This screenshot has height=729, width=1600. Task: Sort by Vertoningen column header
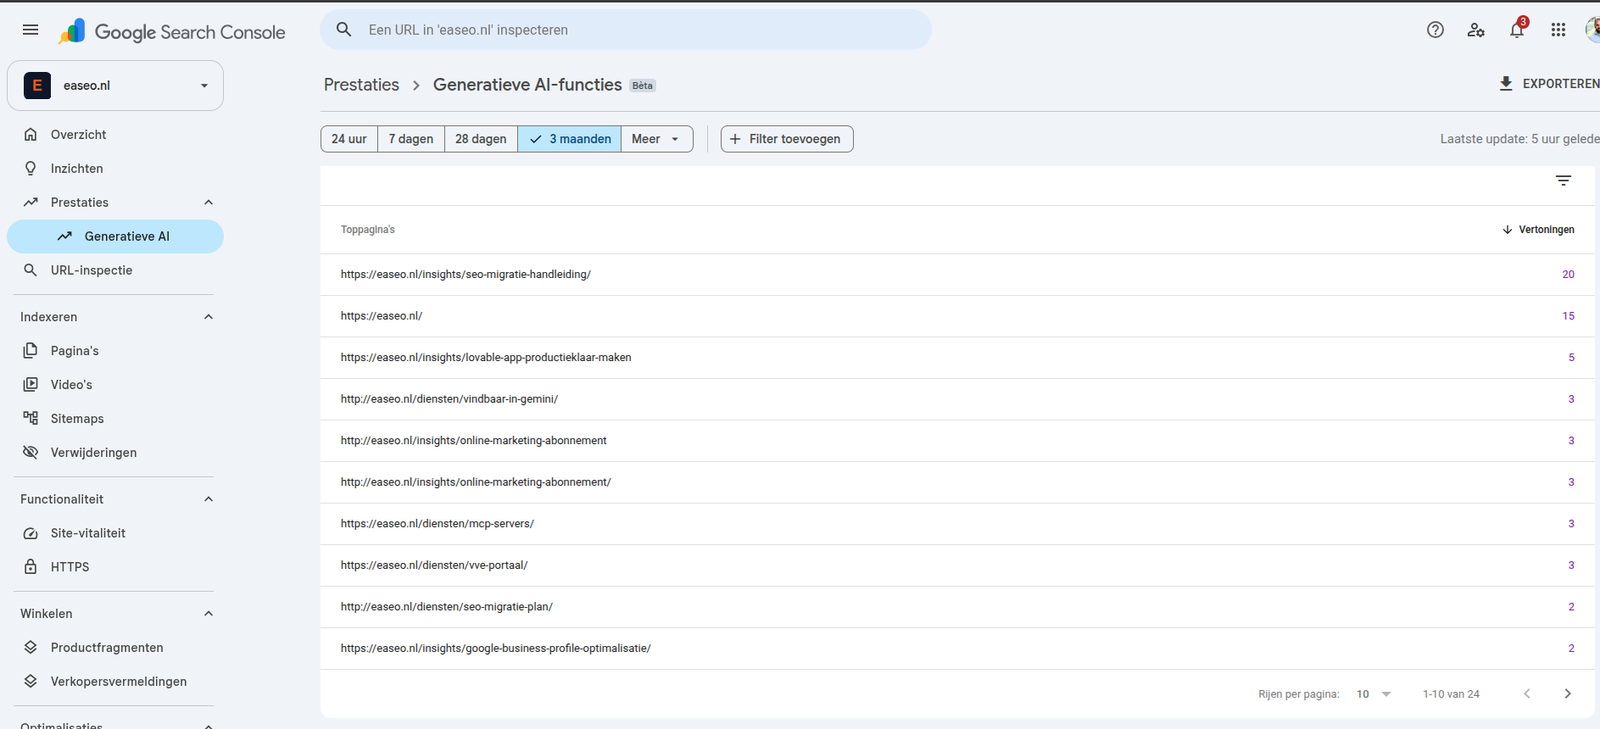(1538, 230)
